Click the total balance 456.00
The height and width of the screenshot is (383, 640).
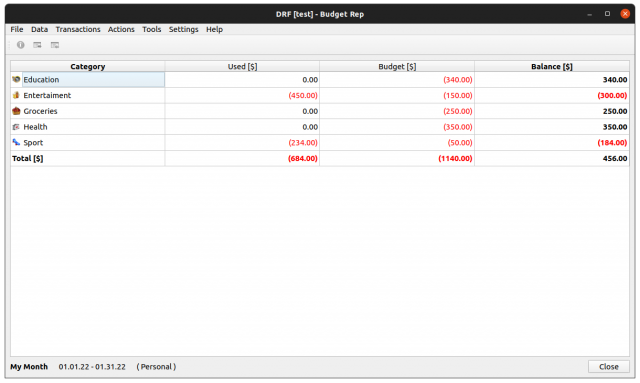tap(615, 158)
